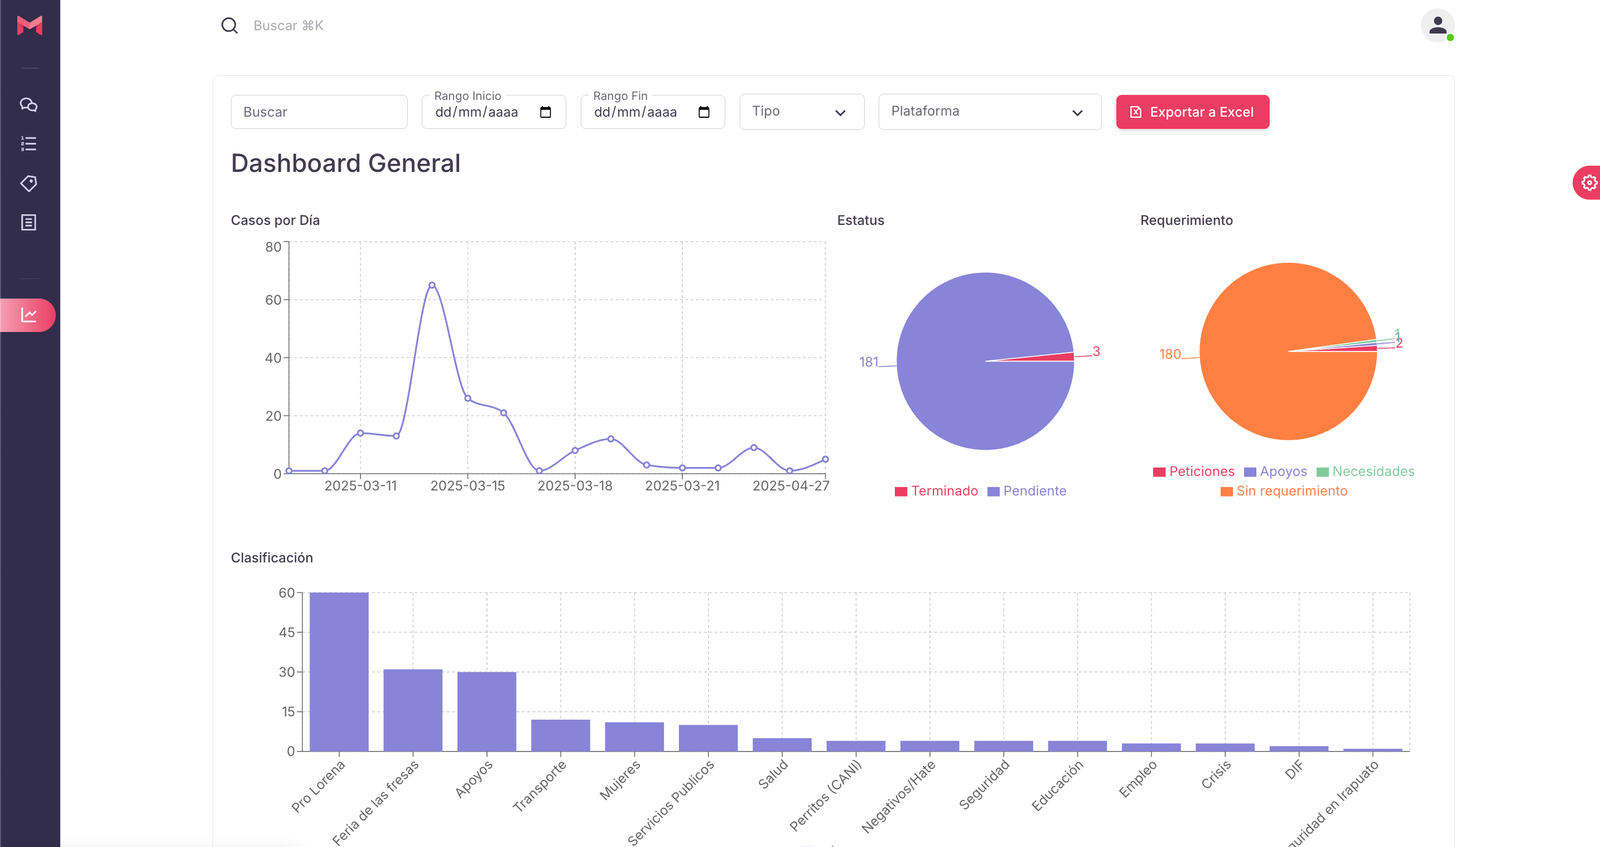Toggle Peticiones legend in Requerimiento chart
Screen dimensions: 1600x847
coord(1193,472)
